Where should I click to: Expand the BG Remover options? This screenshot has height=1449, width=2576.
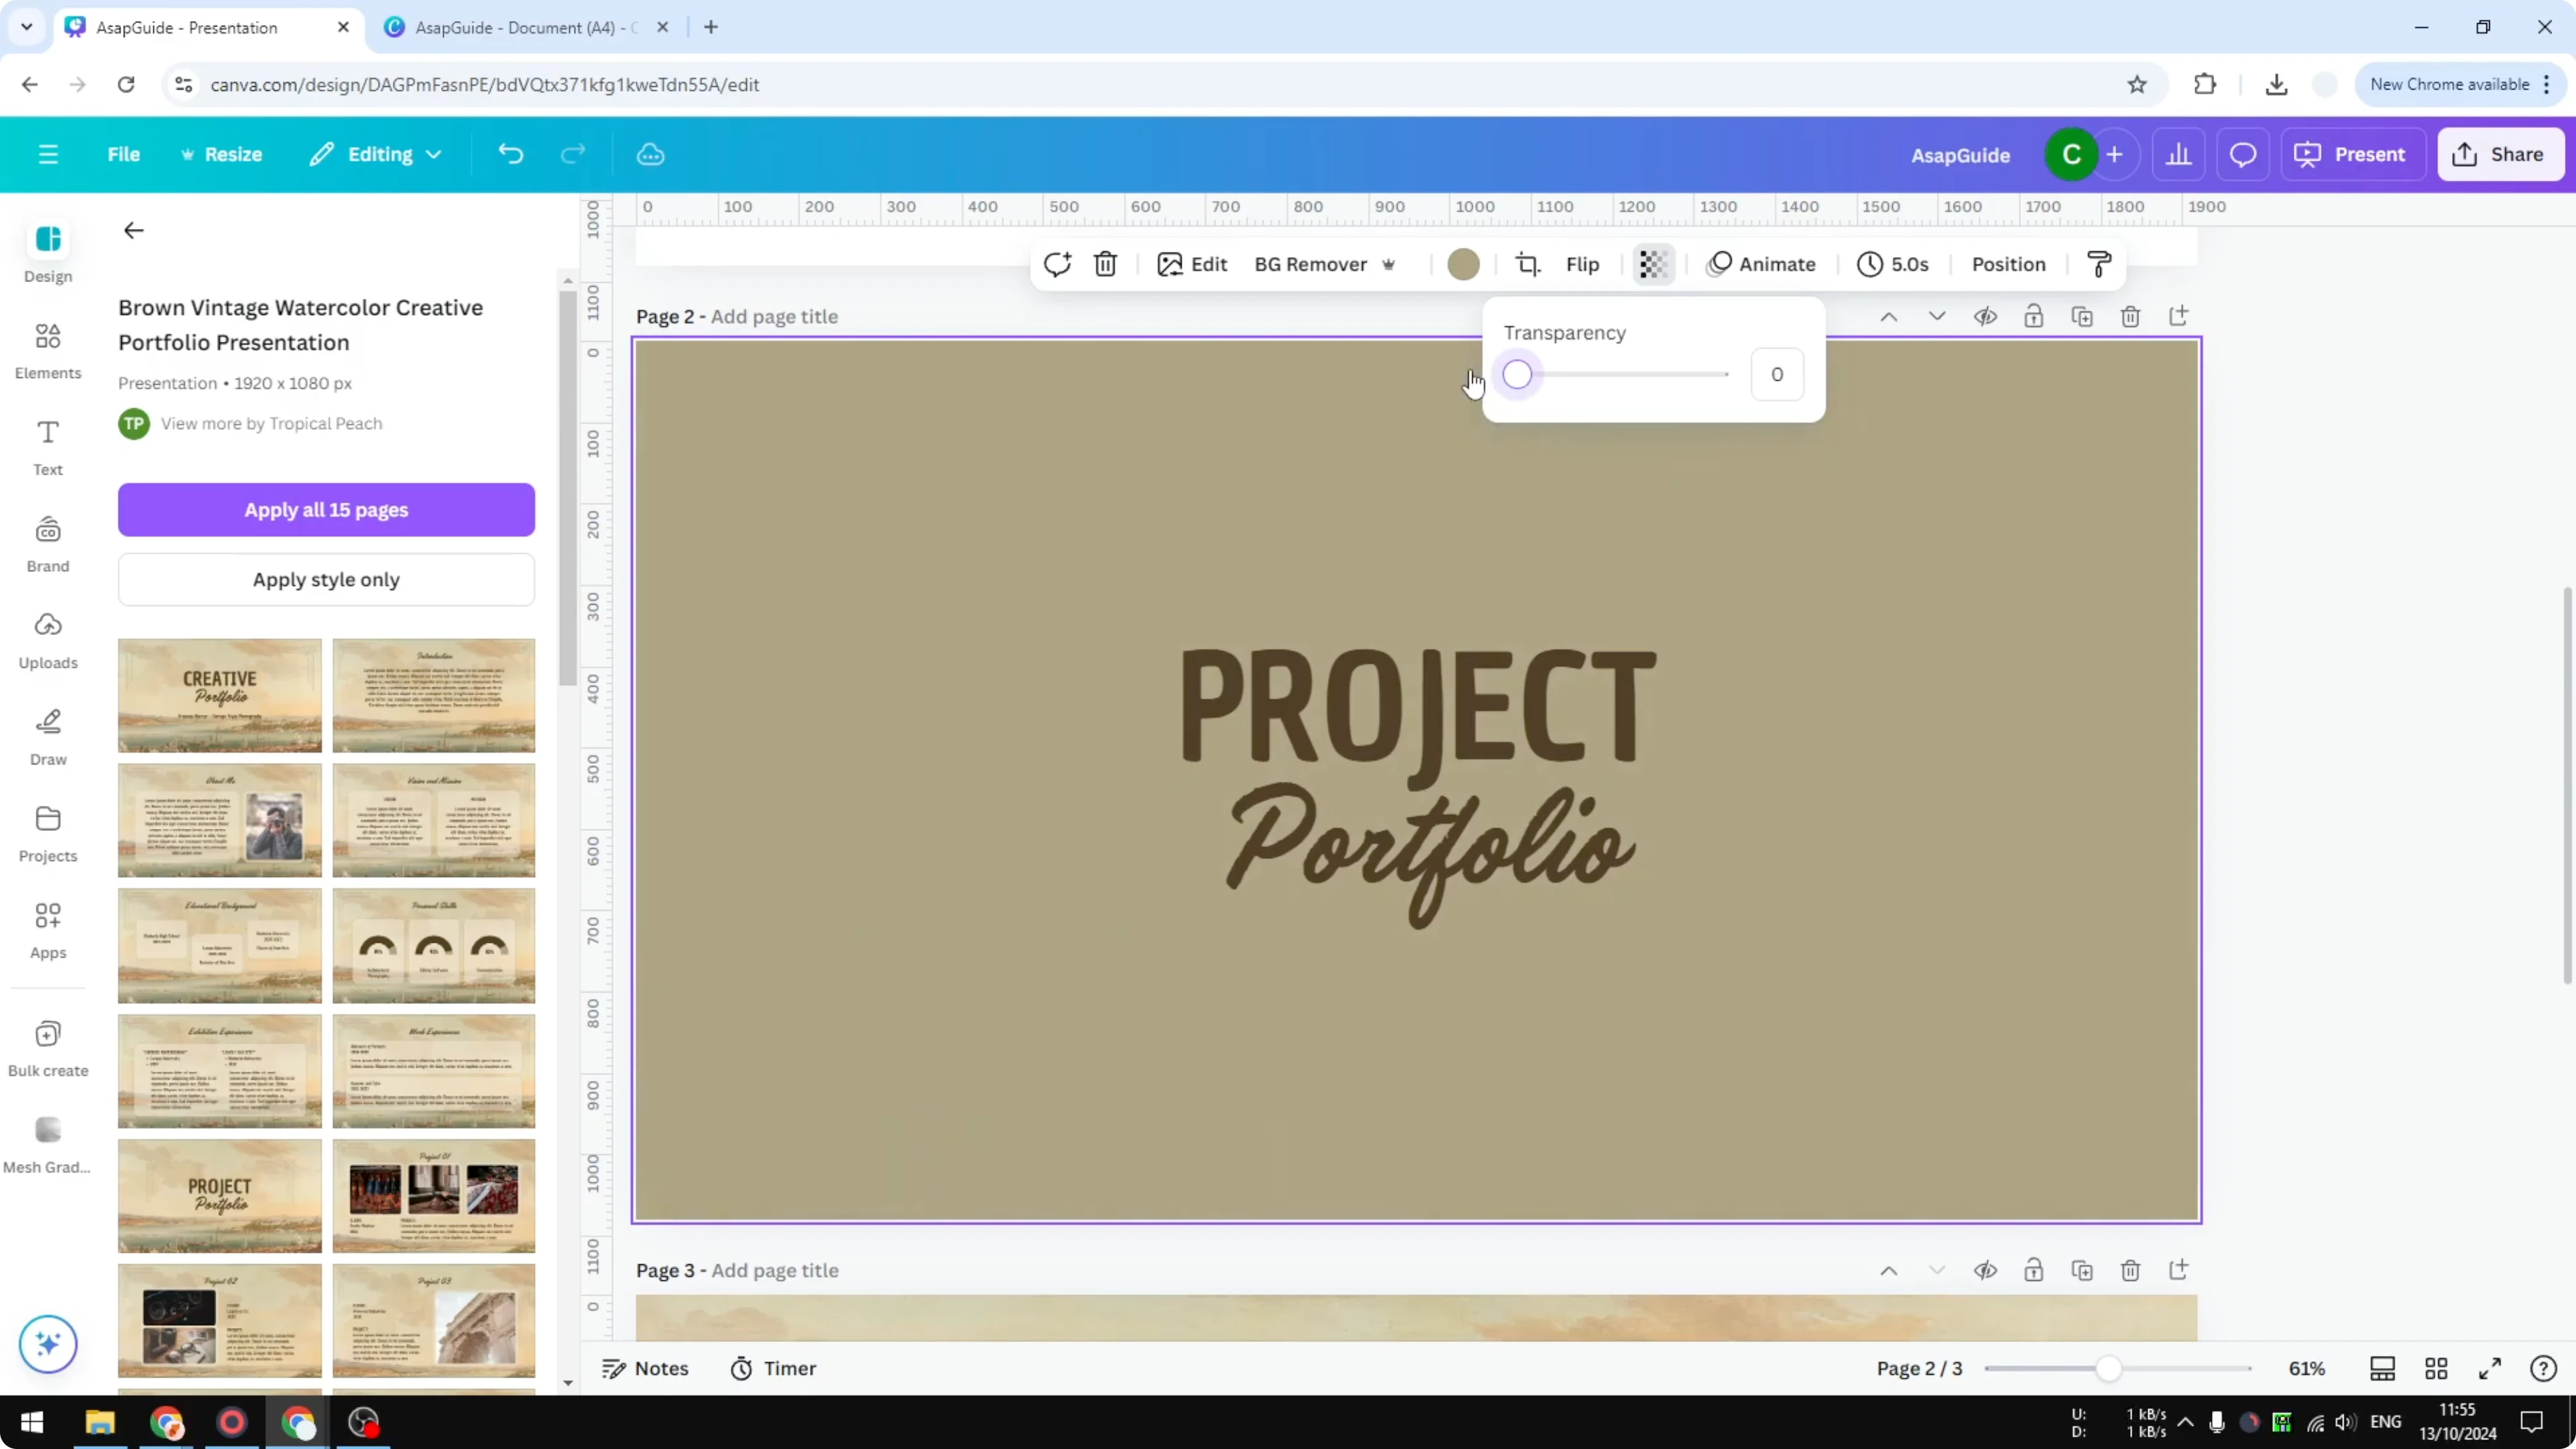[x=1389, y=264]
